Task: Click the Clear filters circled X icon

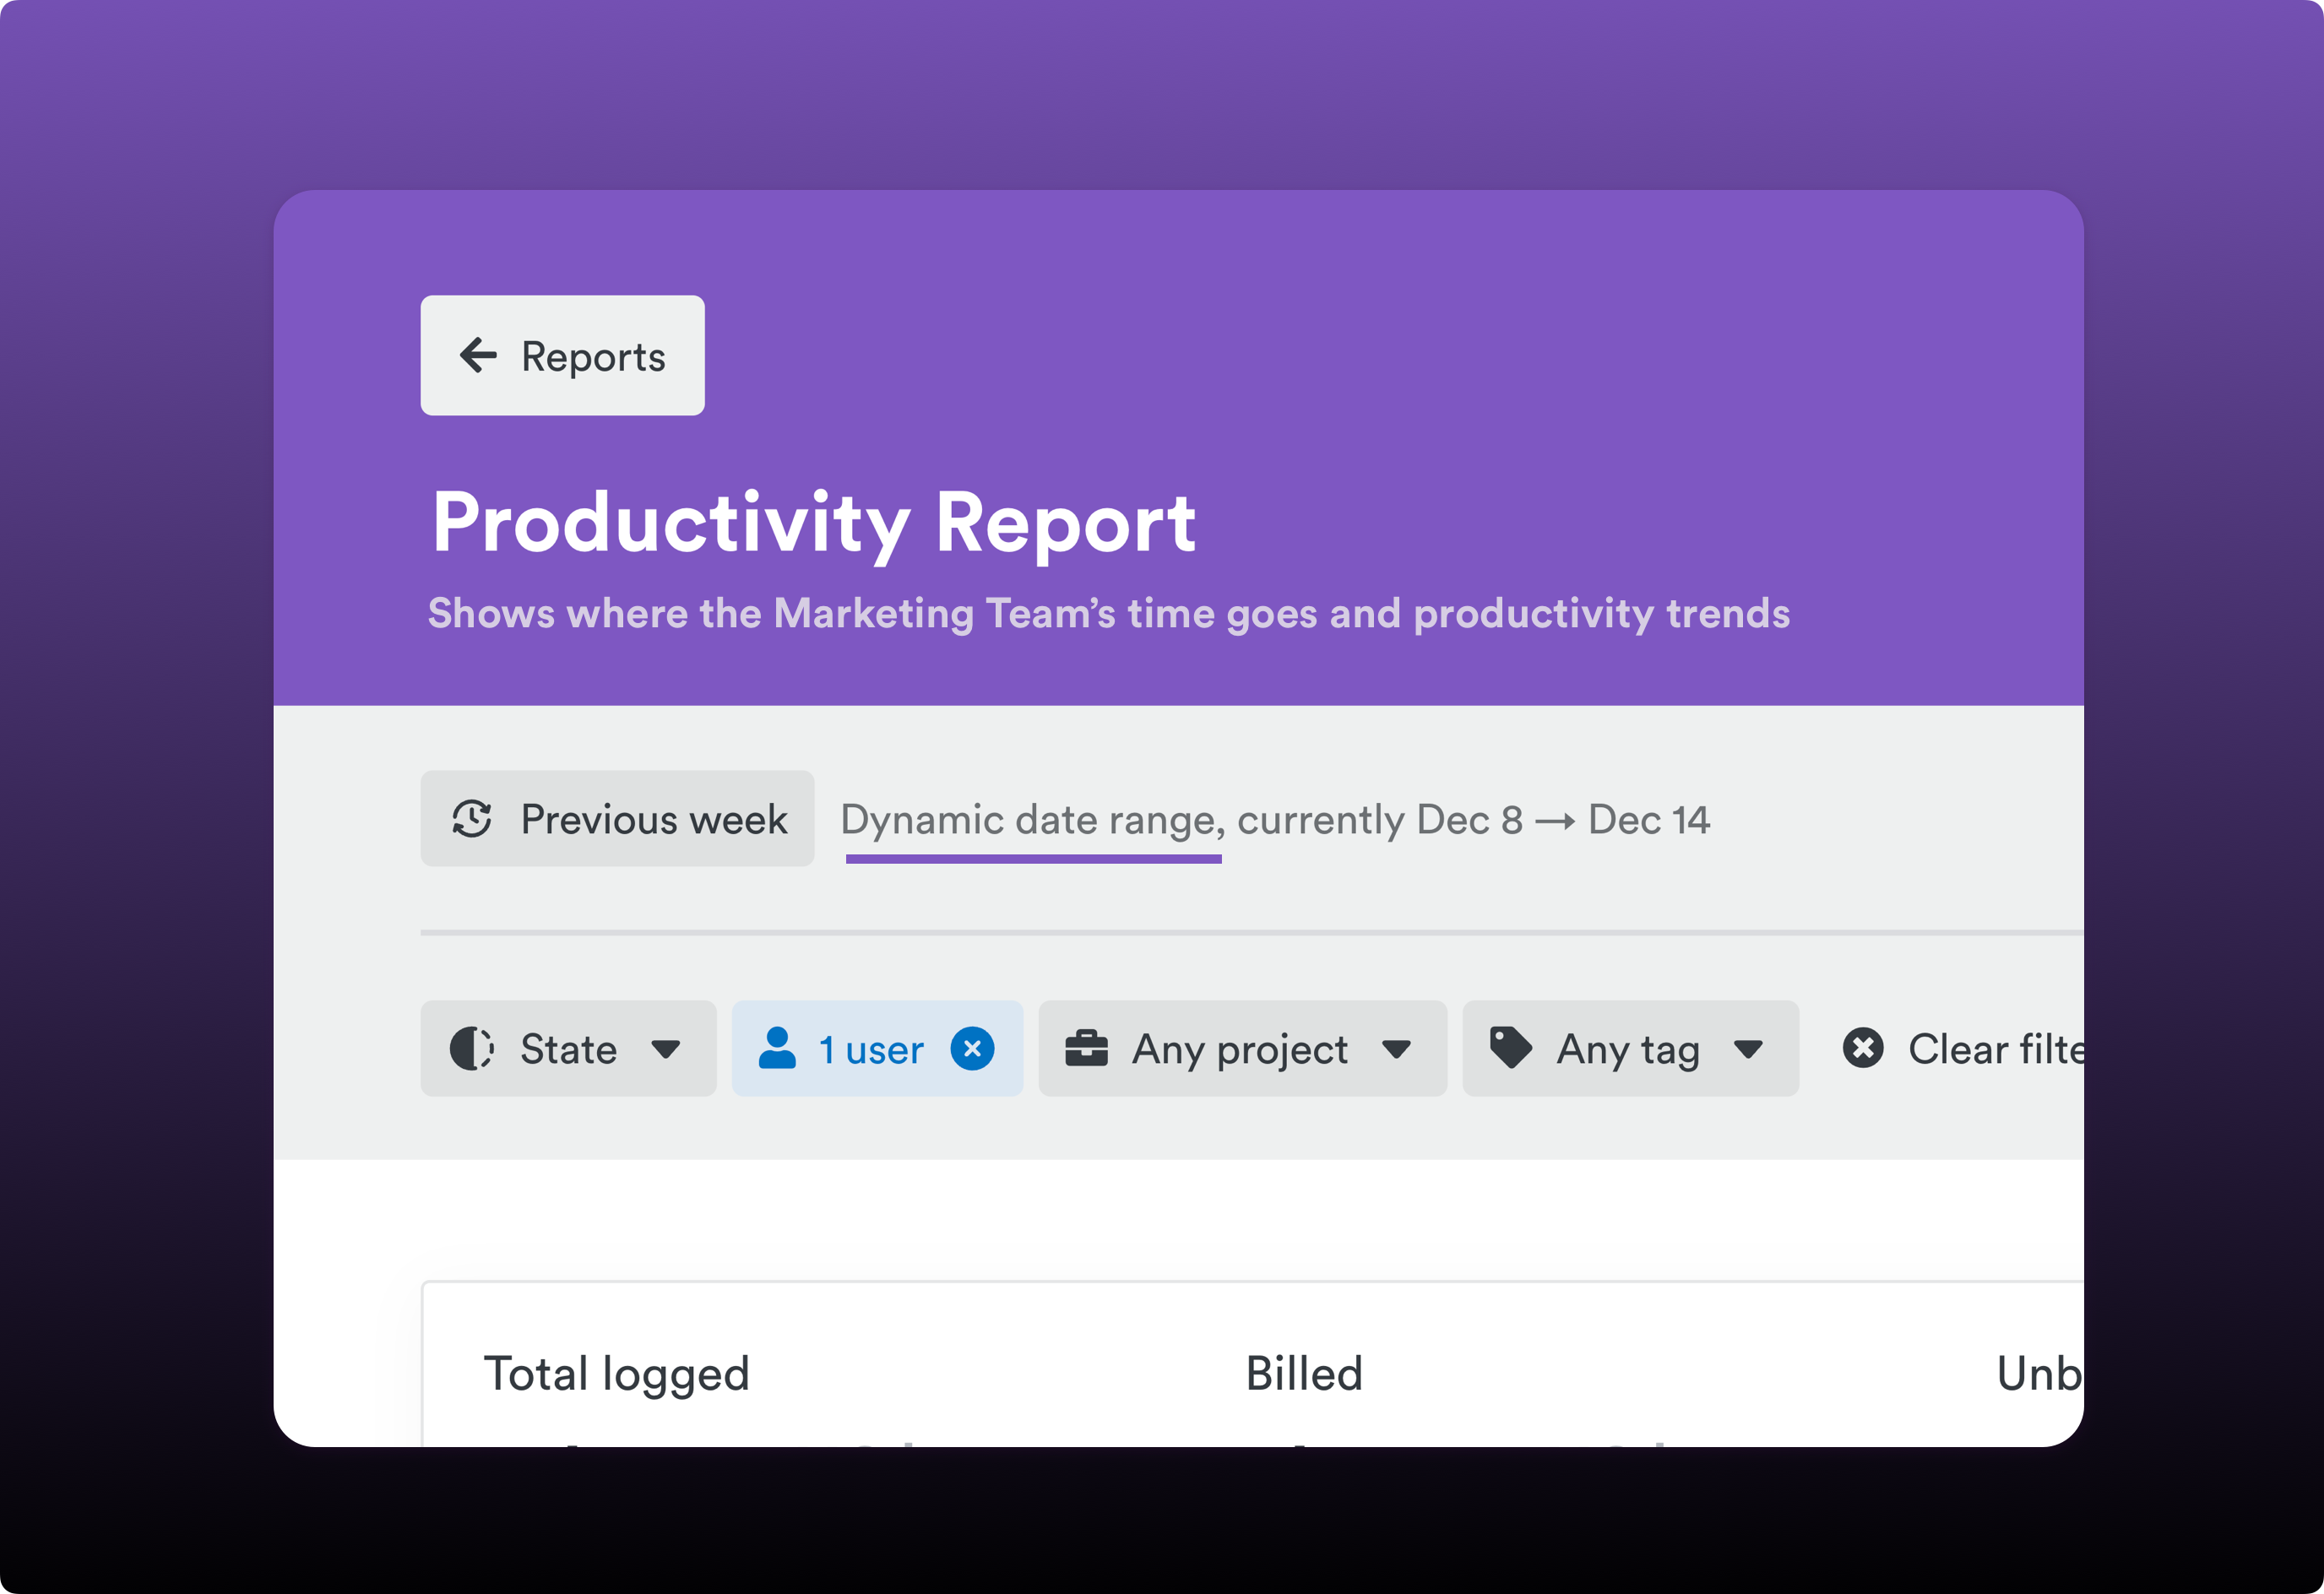Action: [1862, 1049]
